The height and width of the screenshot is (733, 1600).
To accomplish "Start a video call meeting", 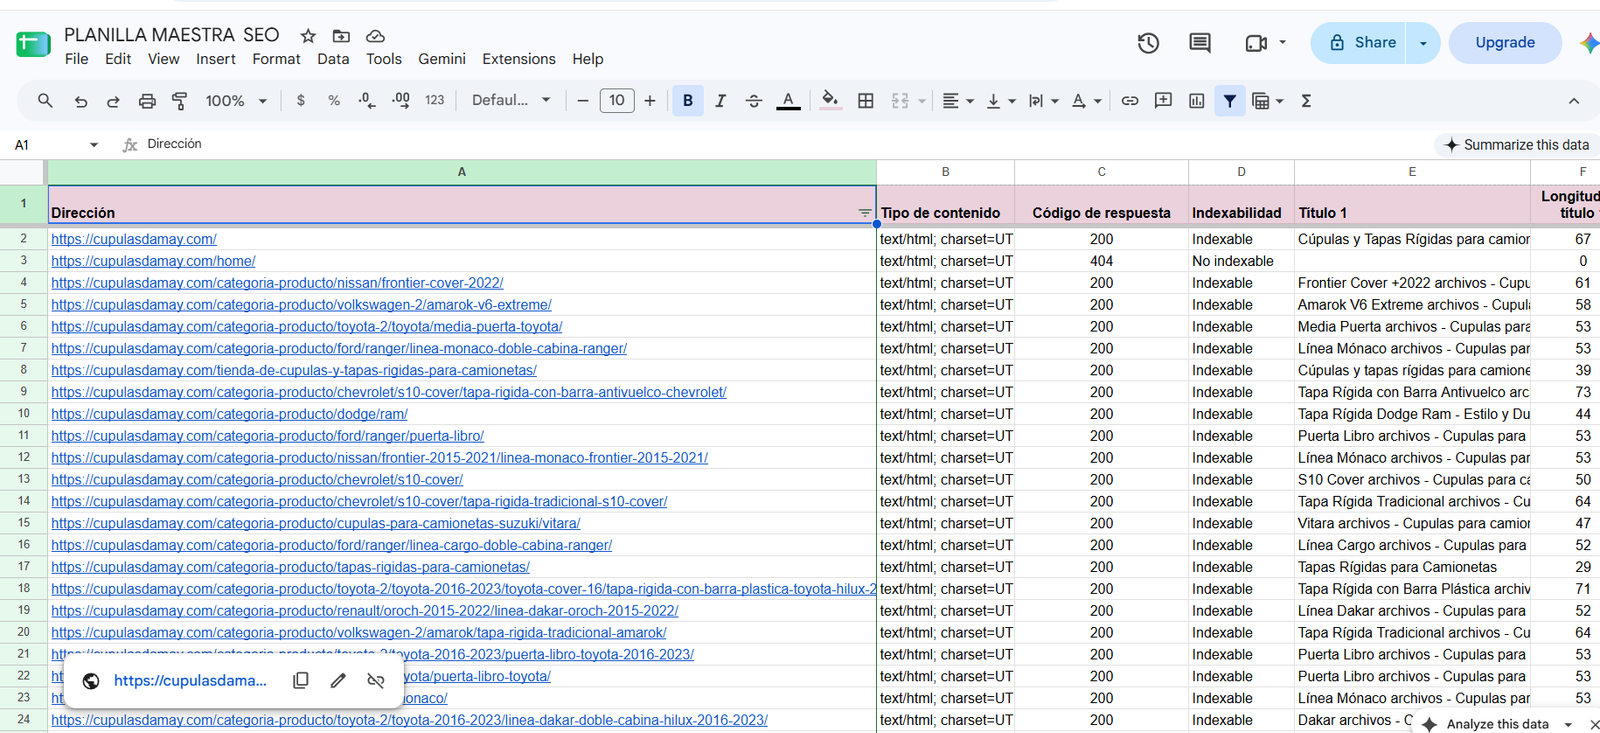I will pos(1256,43).
